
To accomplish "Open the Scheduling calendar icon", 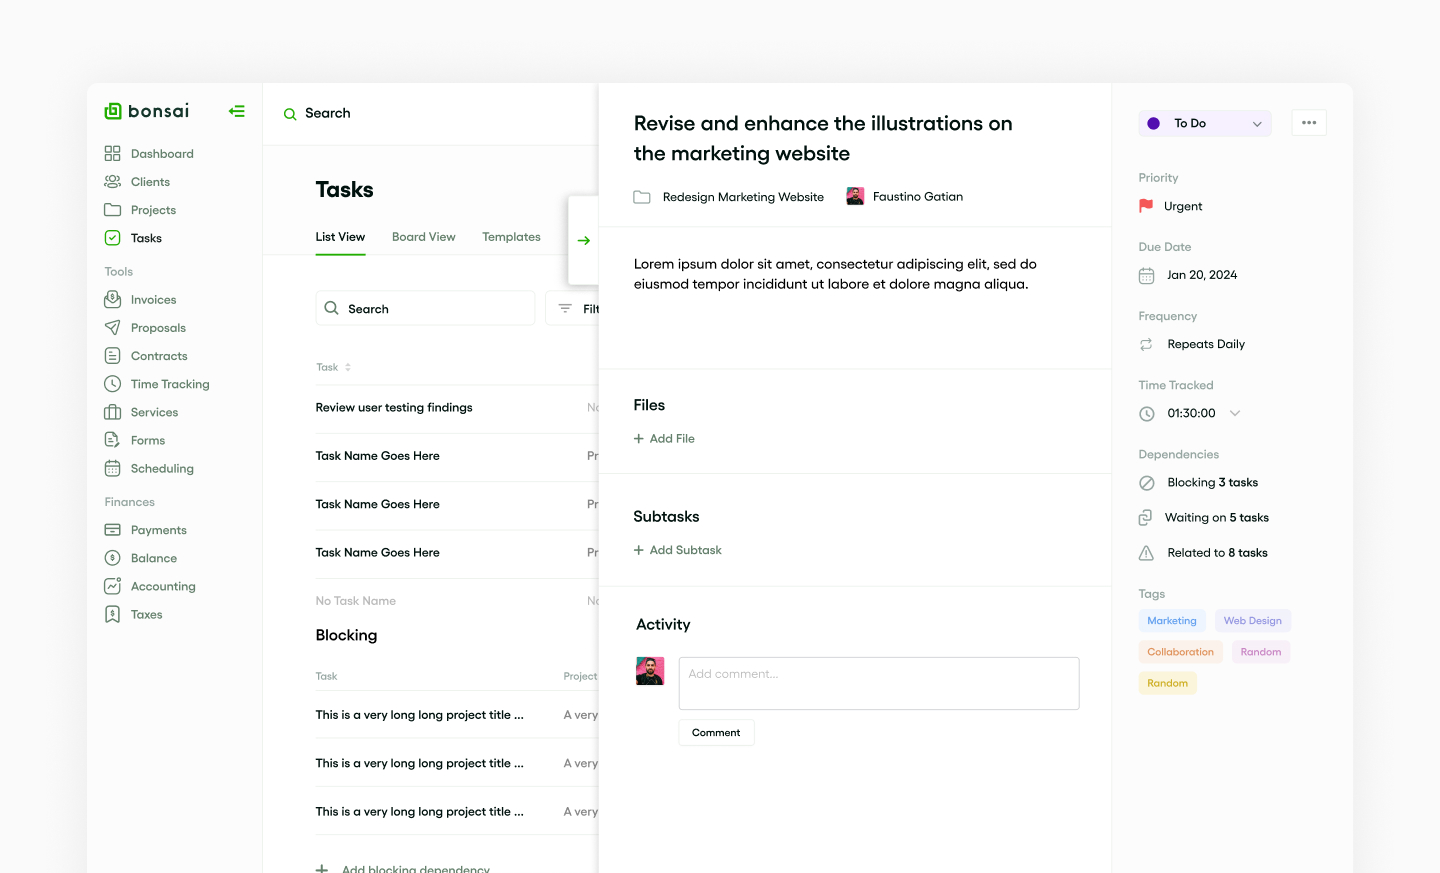I will pos(113,468).
